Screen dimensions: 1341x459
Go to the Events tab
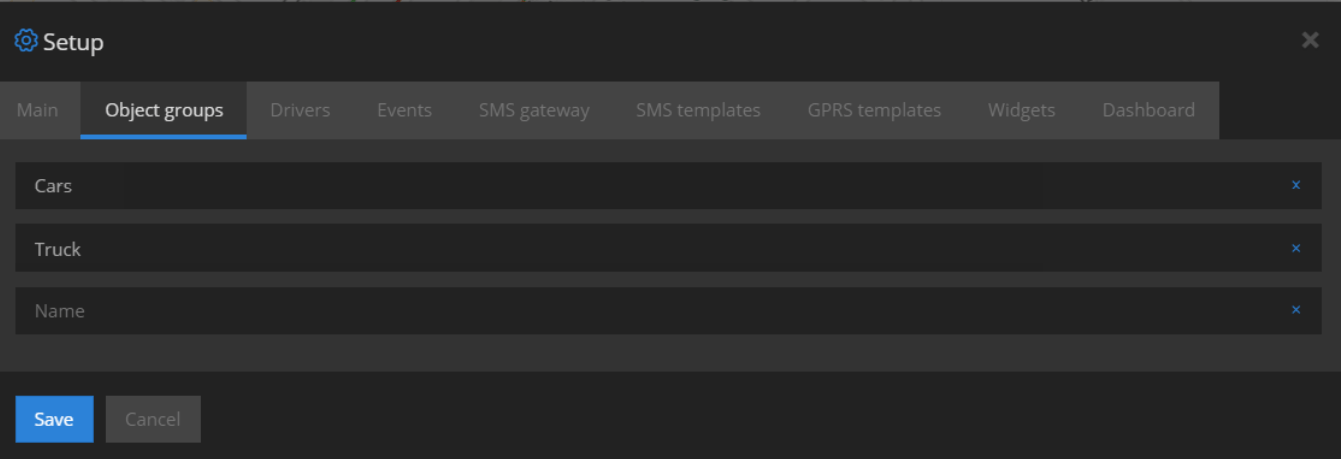404,110
